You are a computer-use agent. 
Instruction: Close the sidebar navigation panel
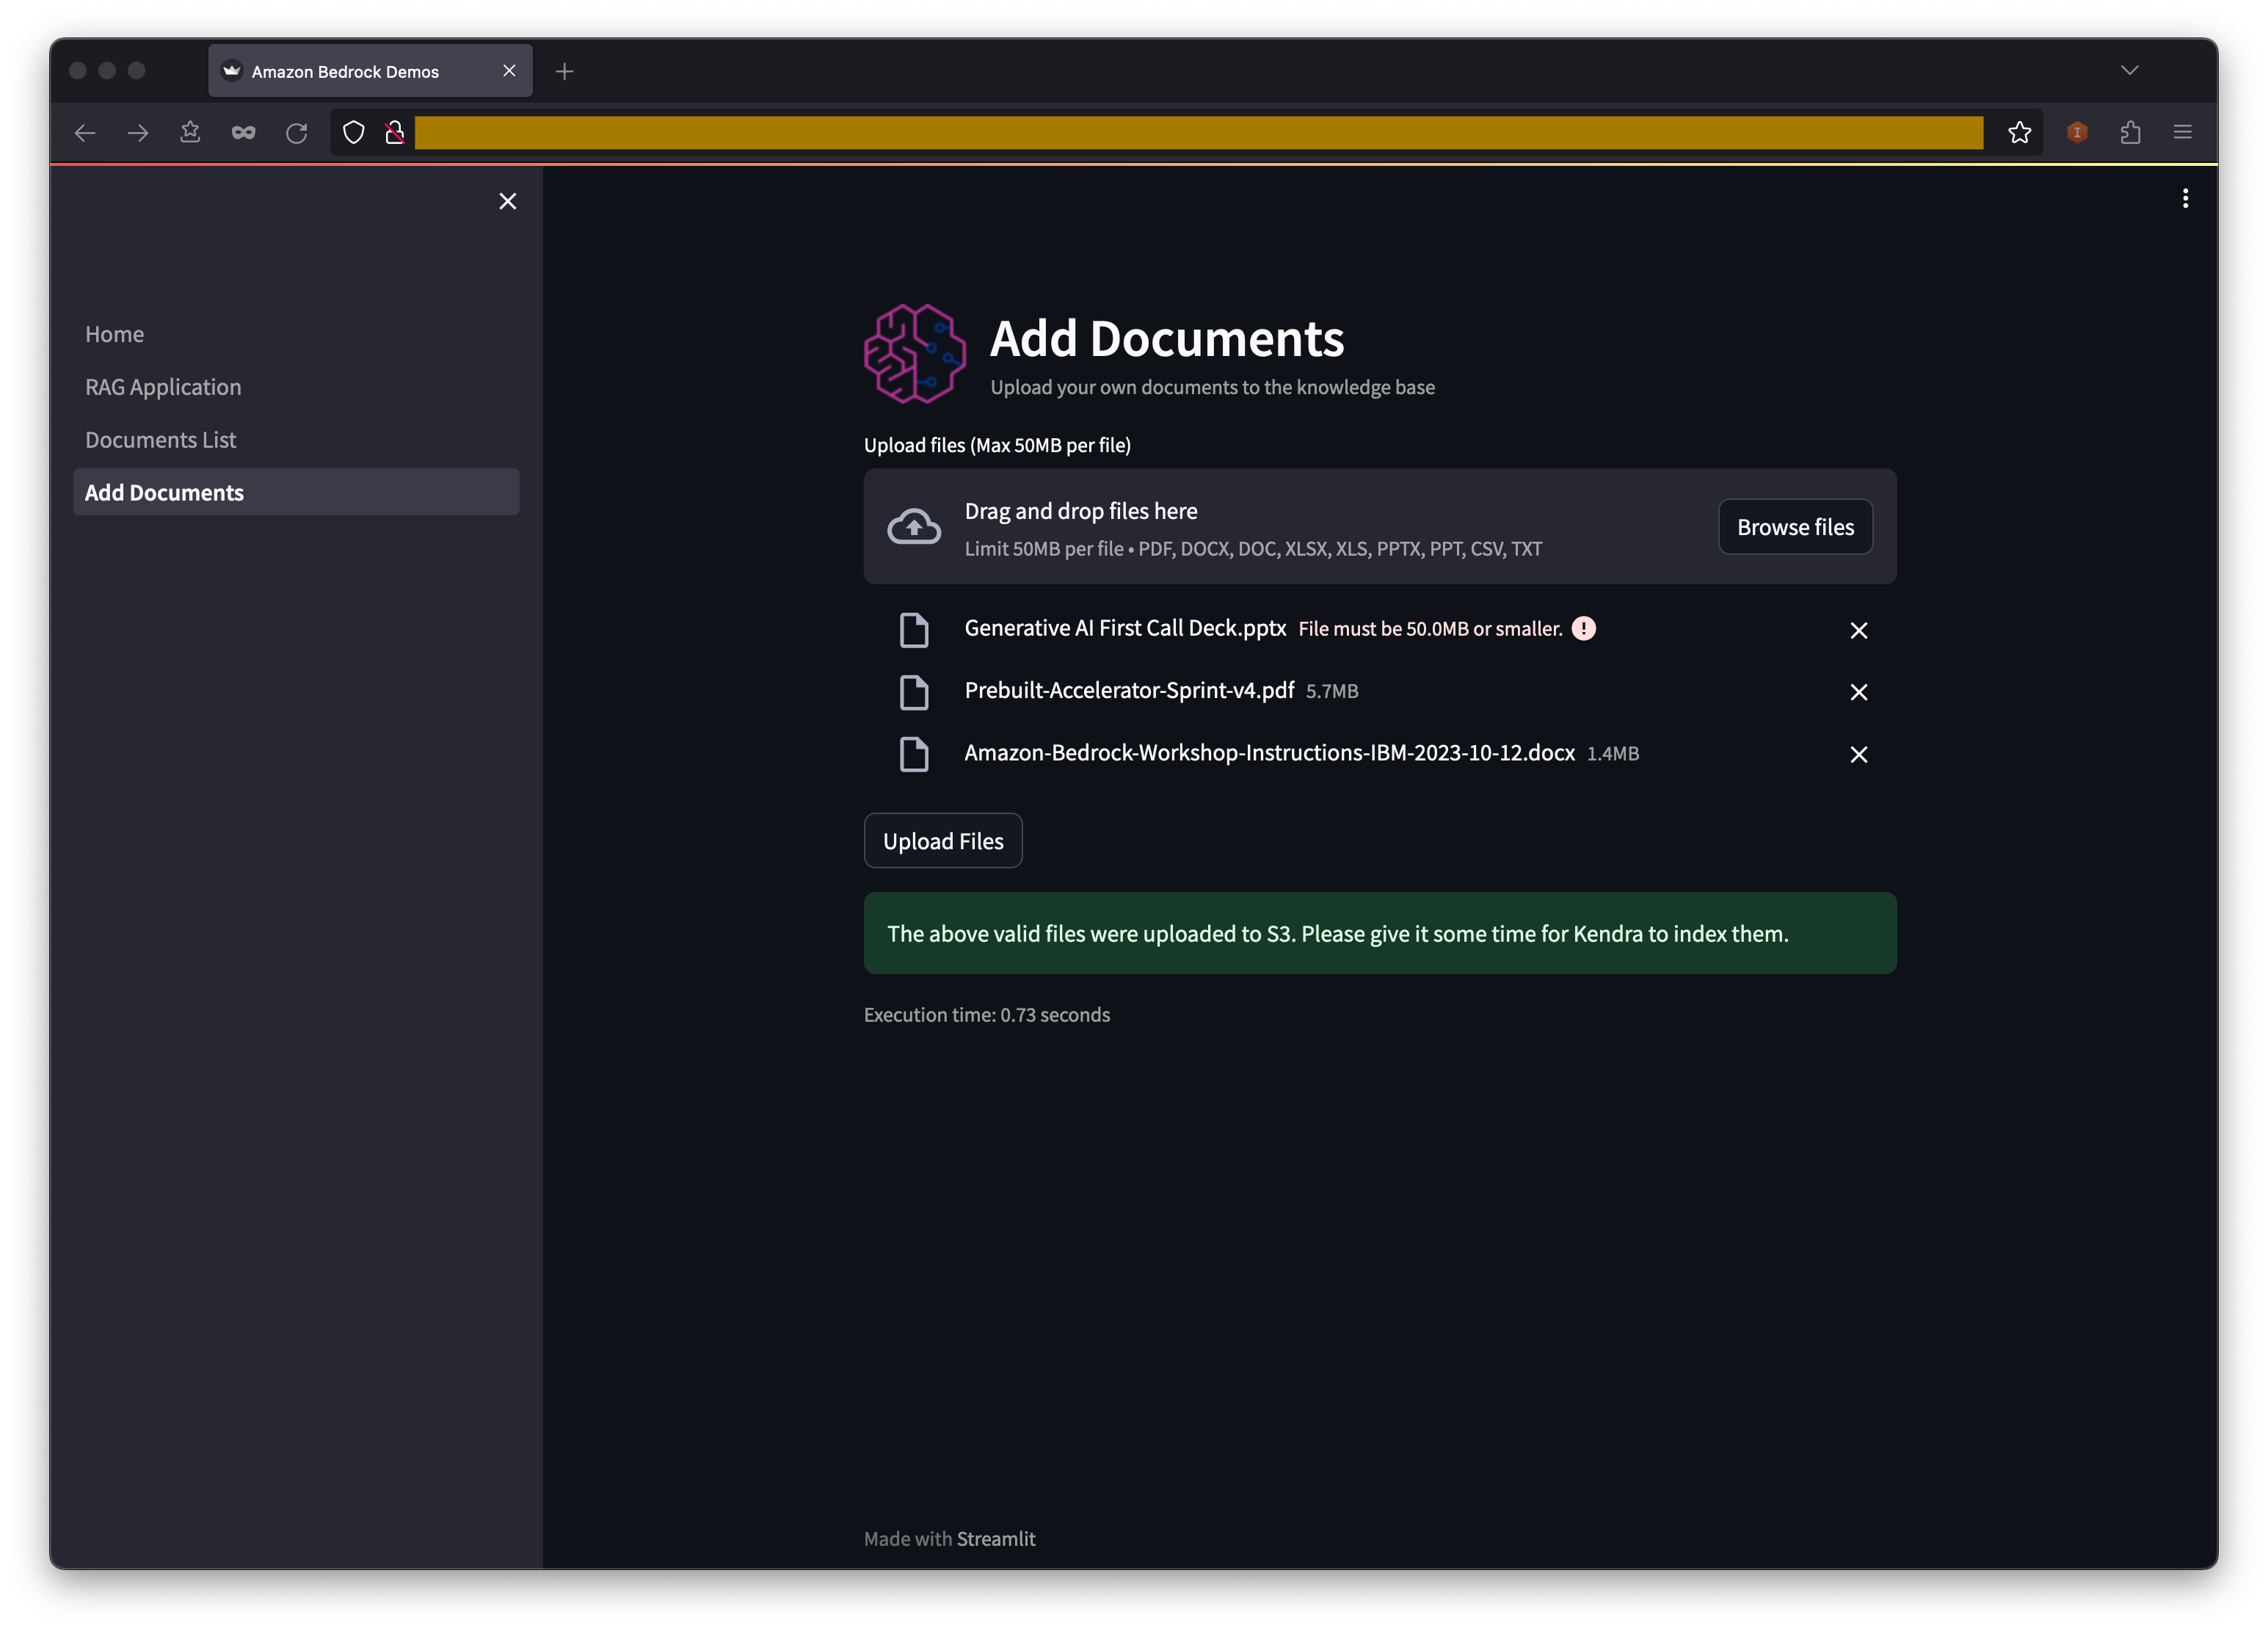point(508,201)
